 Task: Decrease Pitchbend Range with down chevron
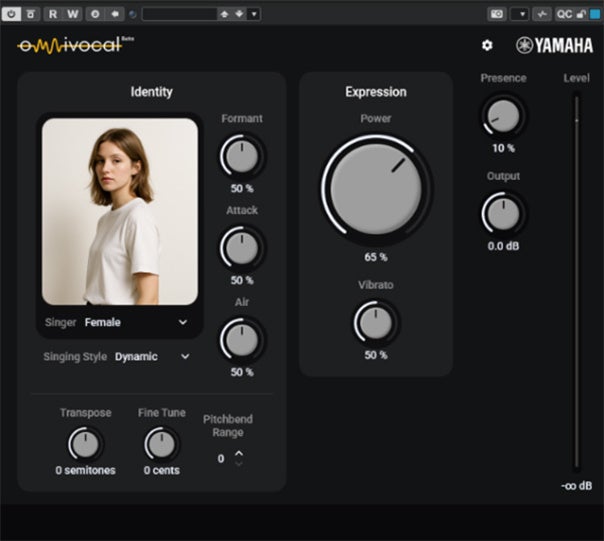pos(239,464)
